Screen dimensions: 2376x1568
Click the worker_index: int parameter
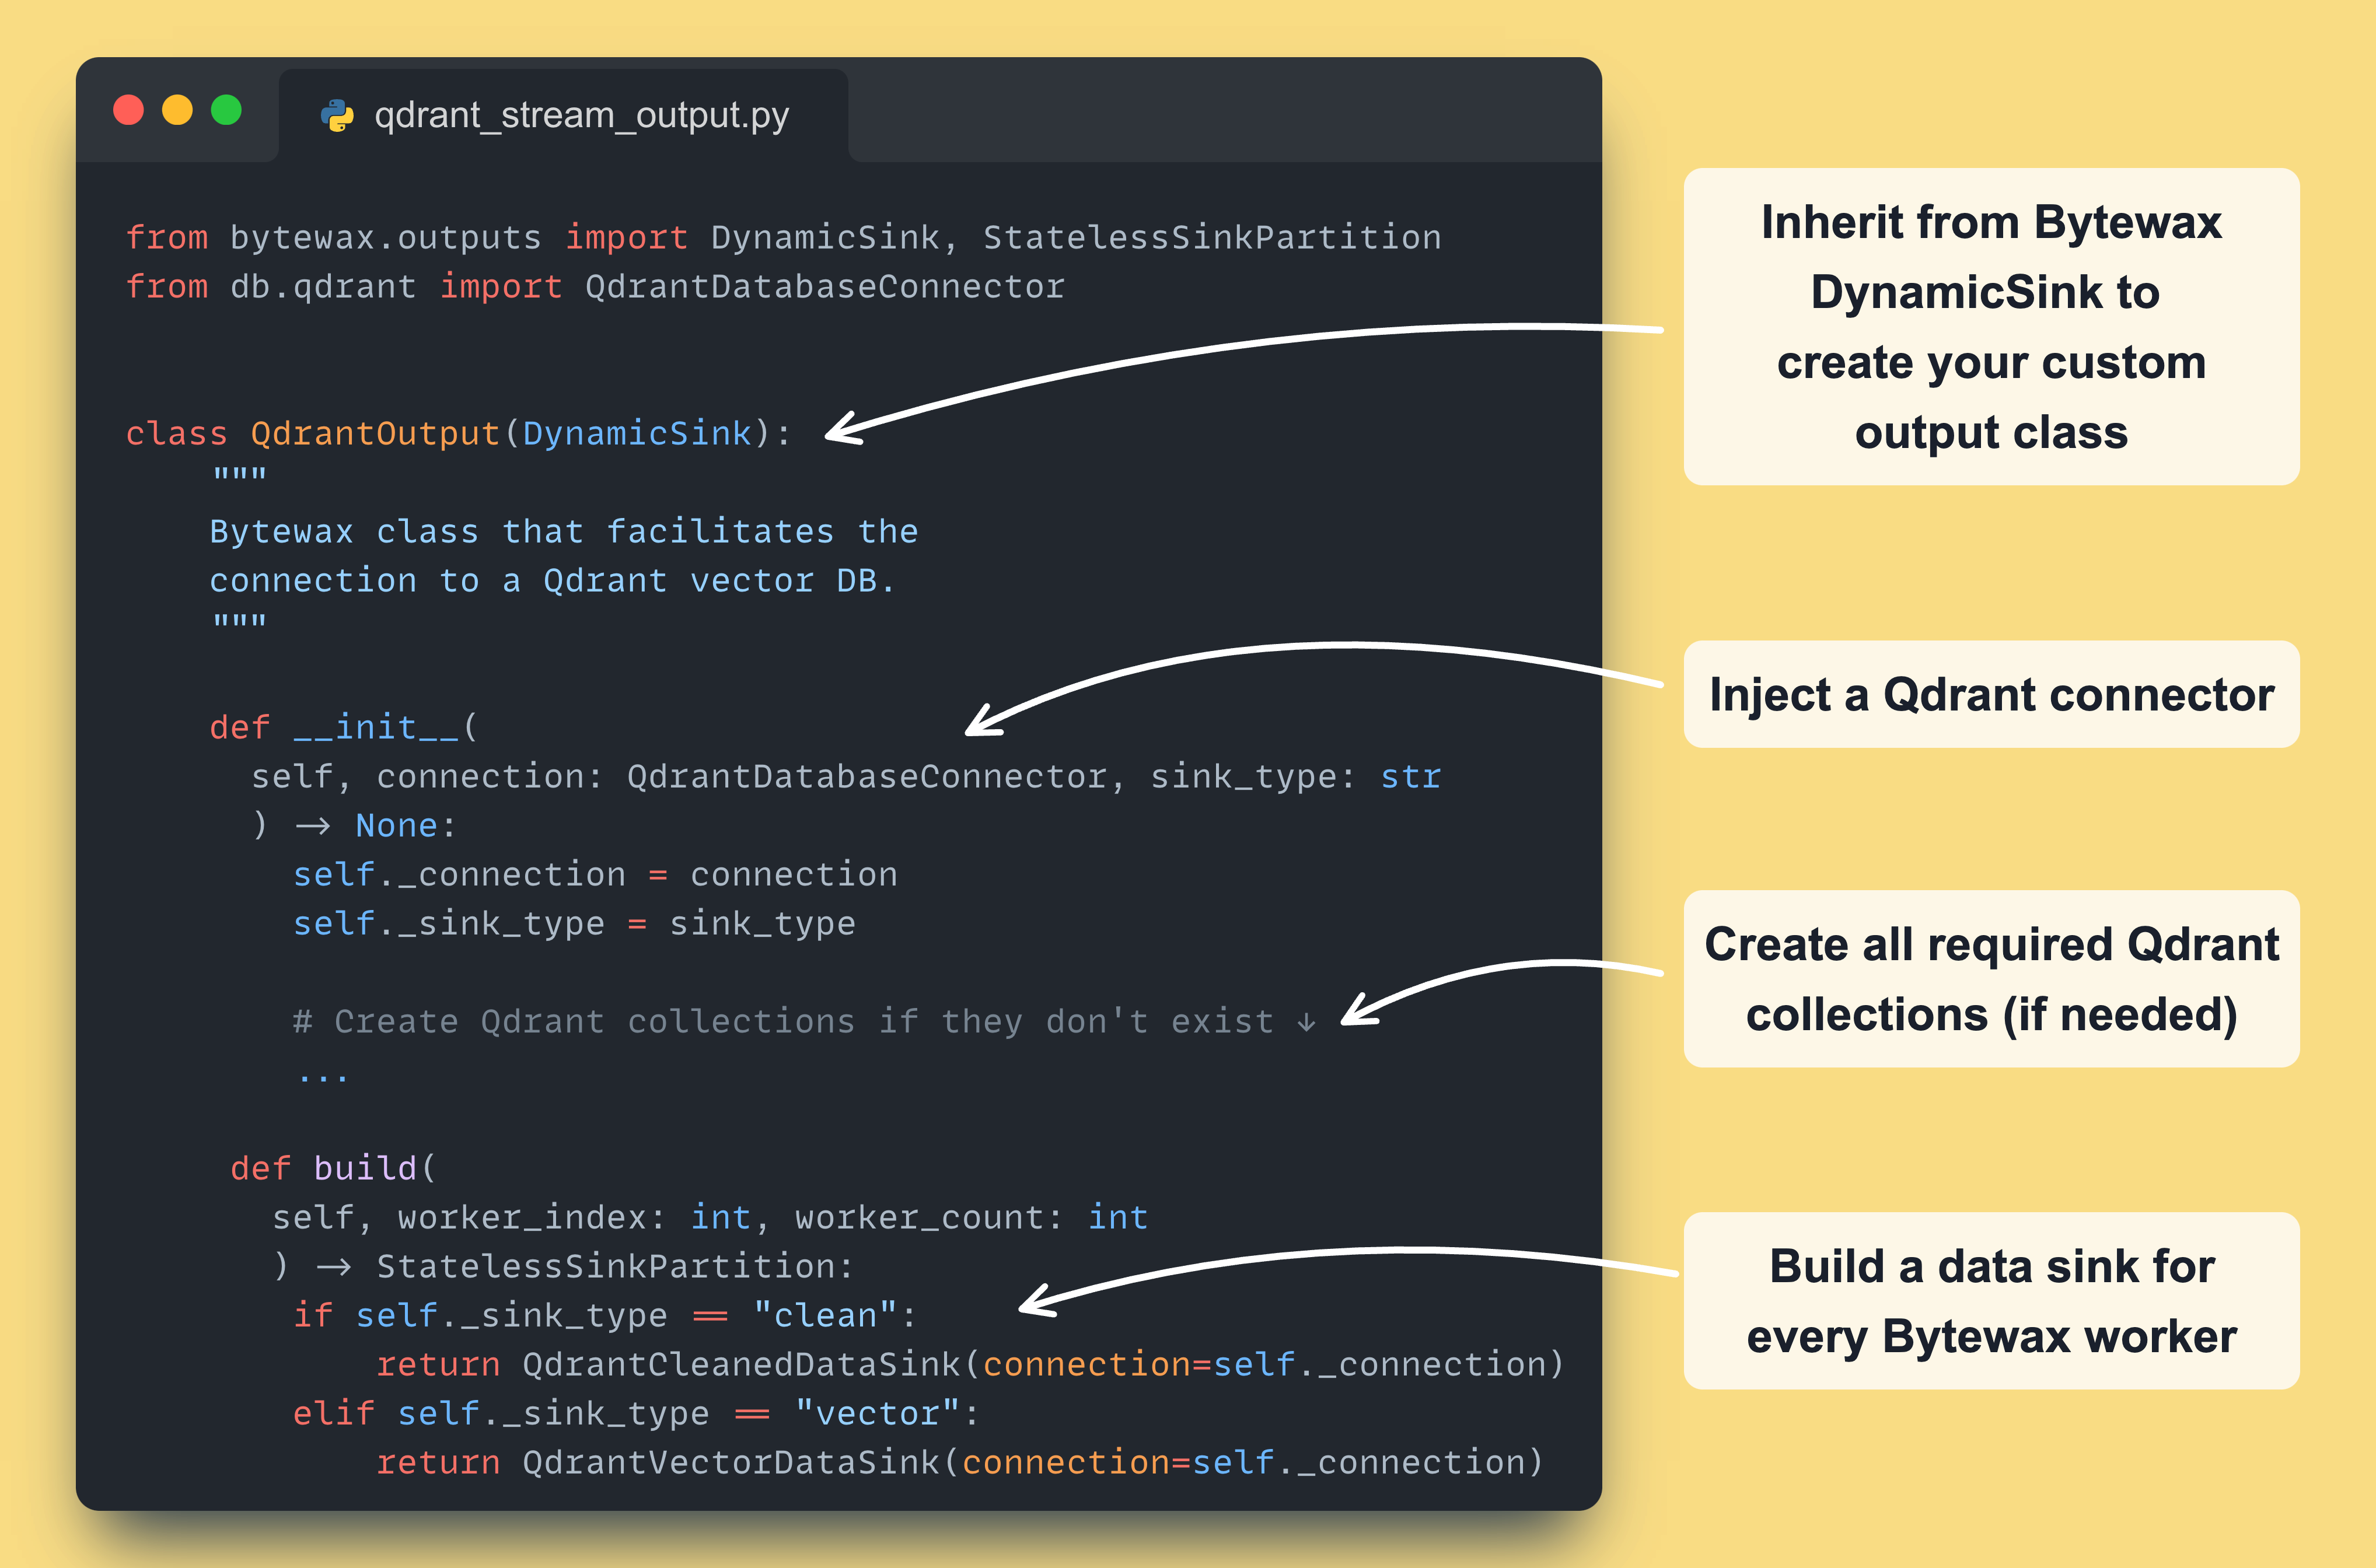click(574, 1218)
